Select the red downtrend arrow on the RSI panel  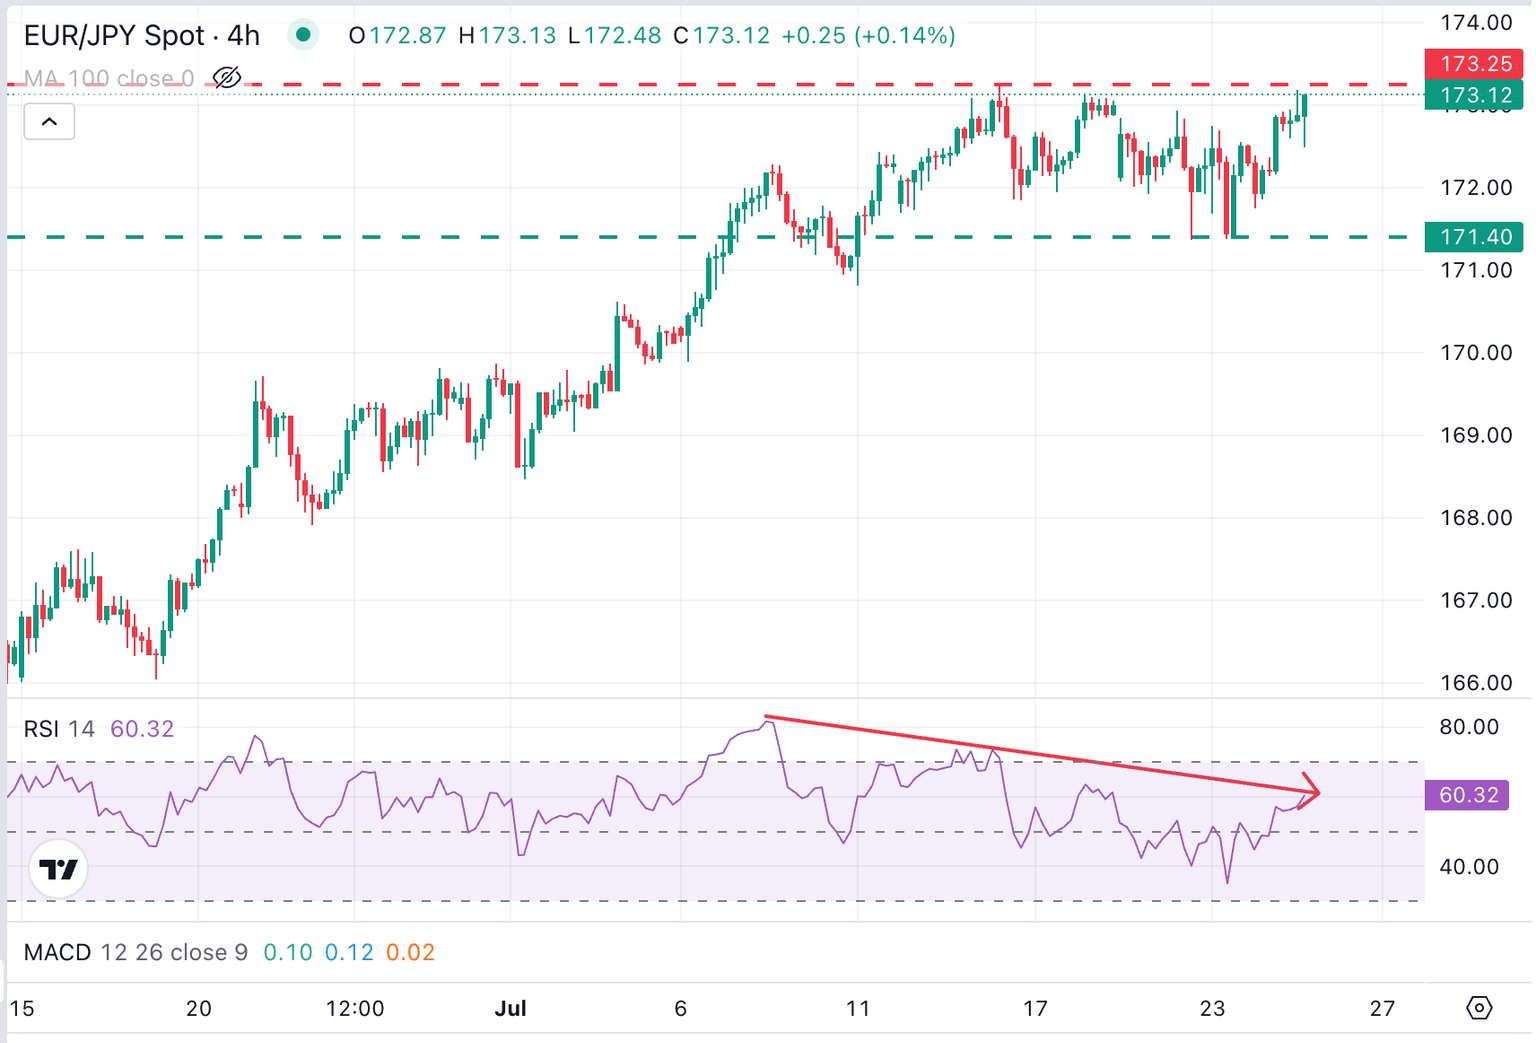1040,755
